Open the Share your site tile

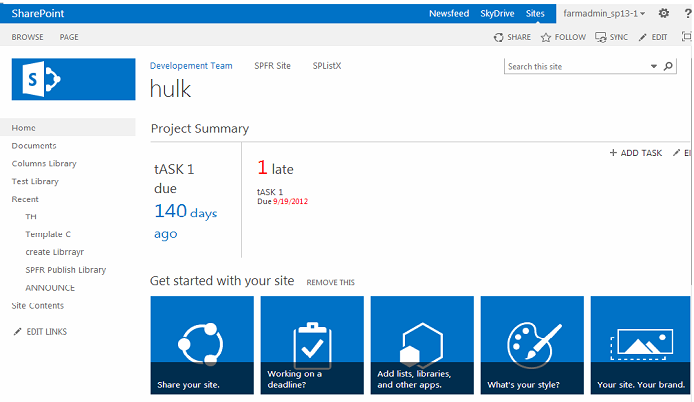pos(202,345)
